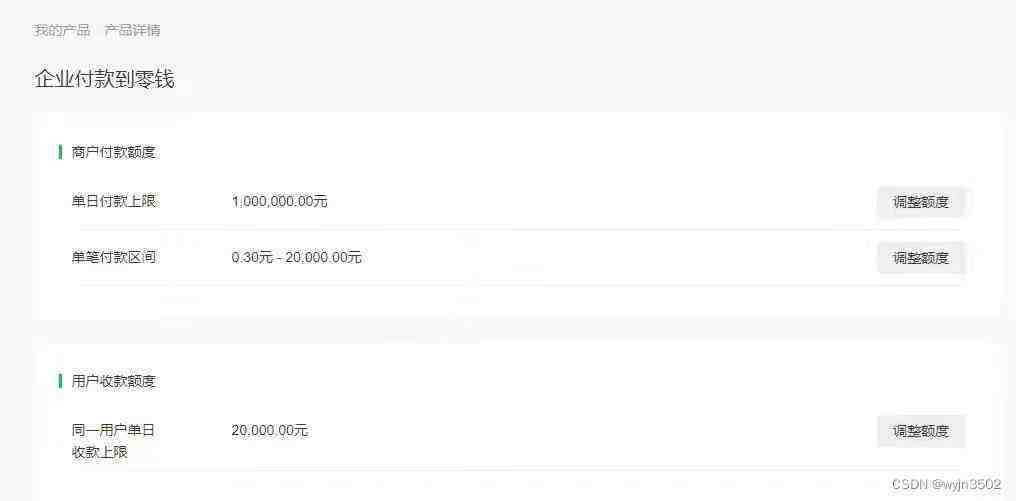The image size is (1016, 501).
Task: Click the 我的产品 breadcrumb link
Action: pyautogui.click(x=62, y=30)
